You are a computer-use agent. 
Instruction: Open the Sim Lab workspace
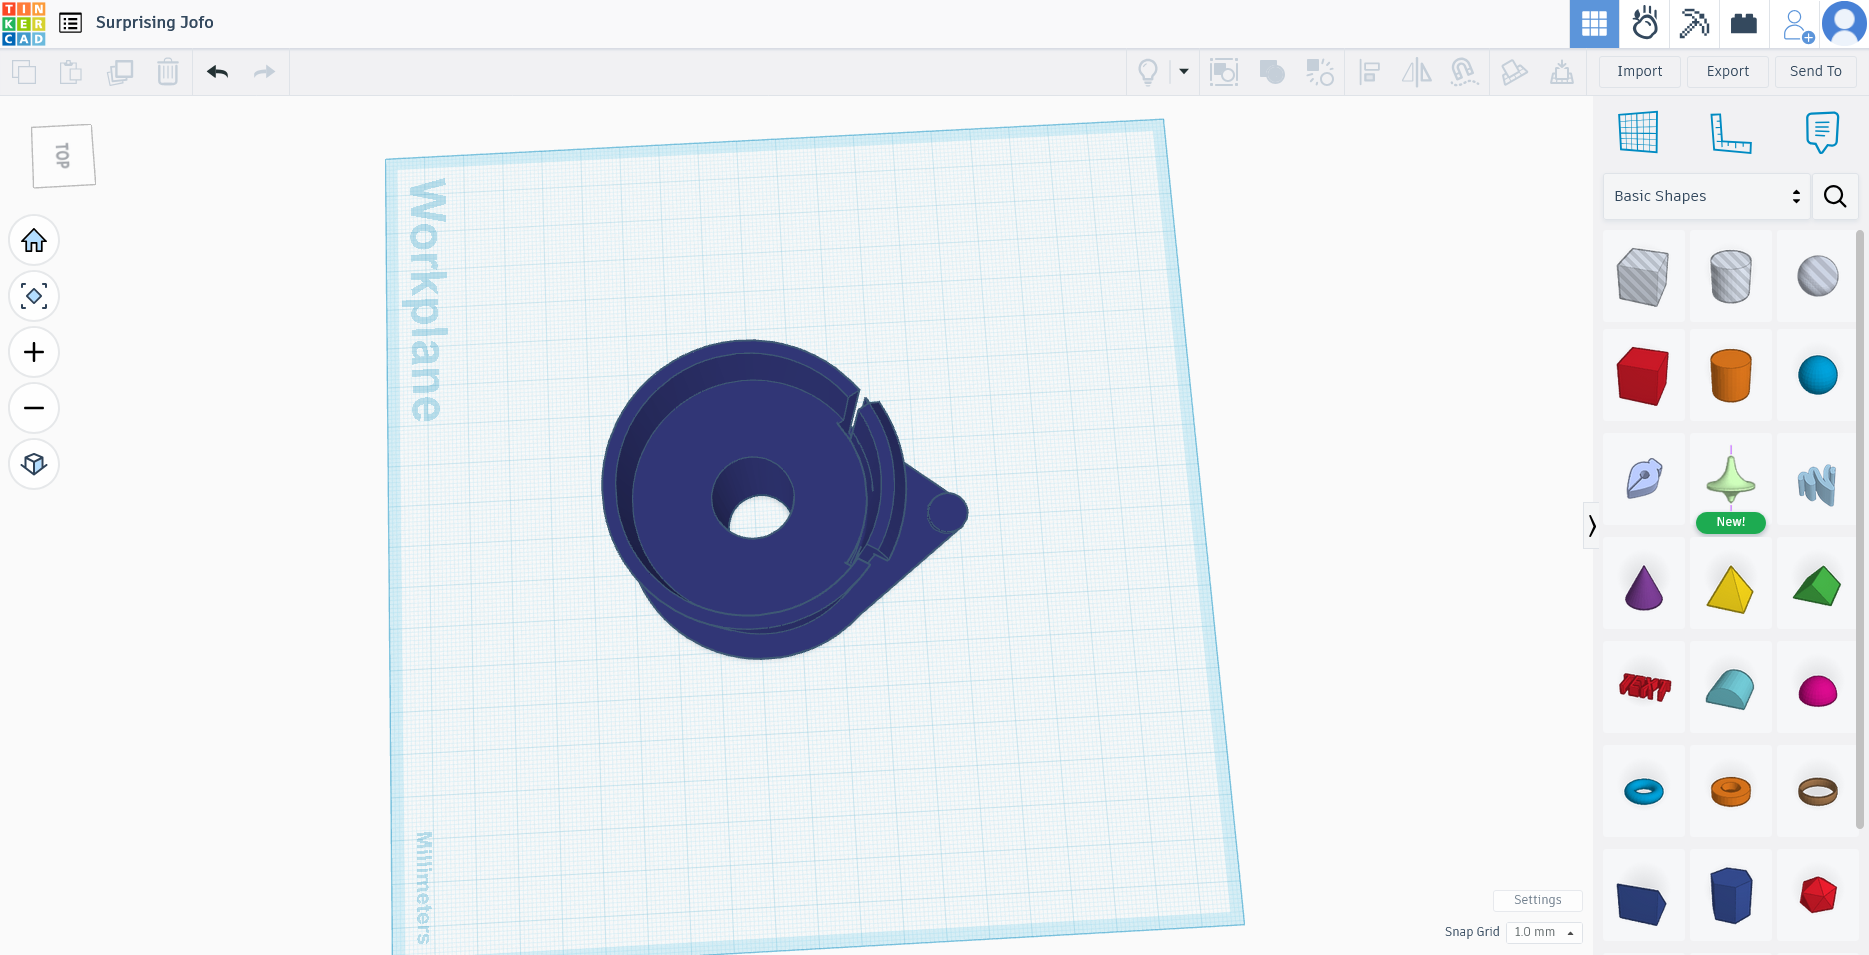click(1645, 23)
